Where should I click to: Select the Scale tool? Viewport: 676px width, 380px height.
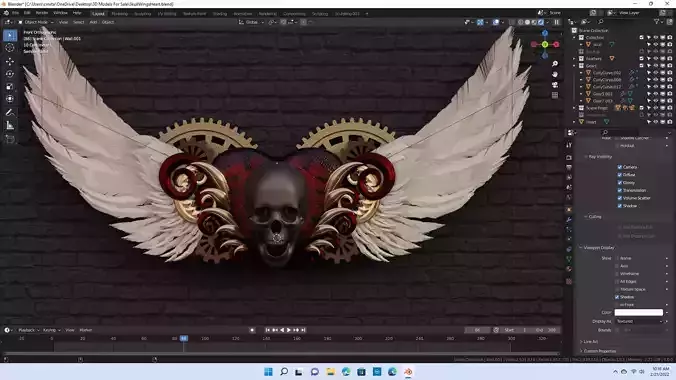[x=10, y=87]
